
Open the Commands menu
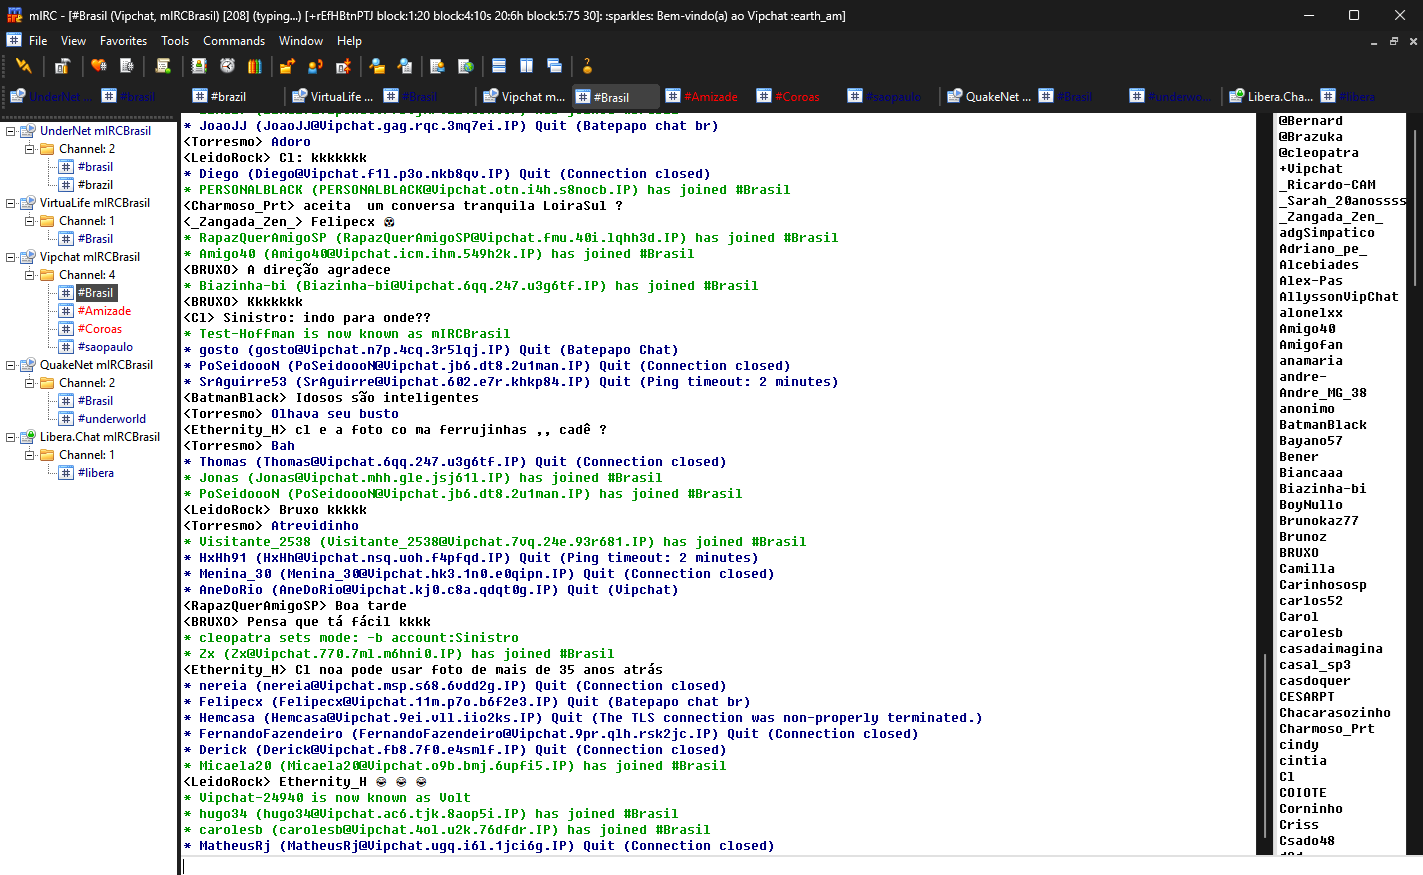(x=234, y=41)
